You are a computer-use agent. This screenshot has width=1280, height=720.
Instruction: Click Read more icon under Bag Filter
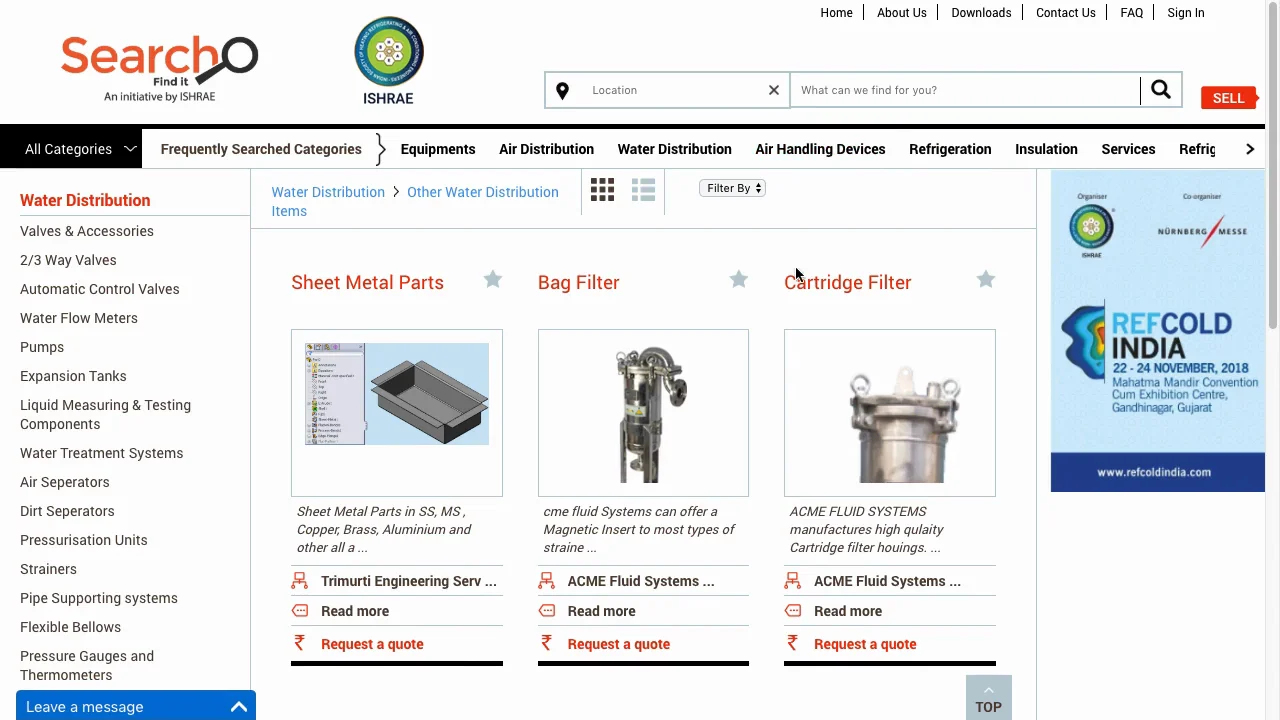[x=546, y=610]
